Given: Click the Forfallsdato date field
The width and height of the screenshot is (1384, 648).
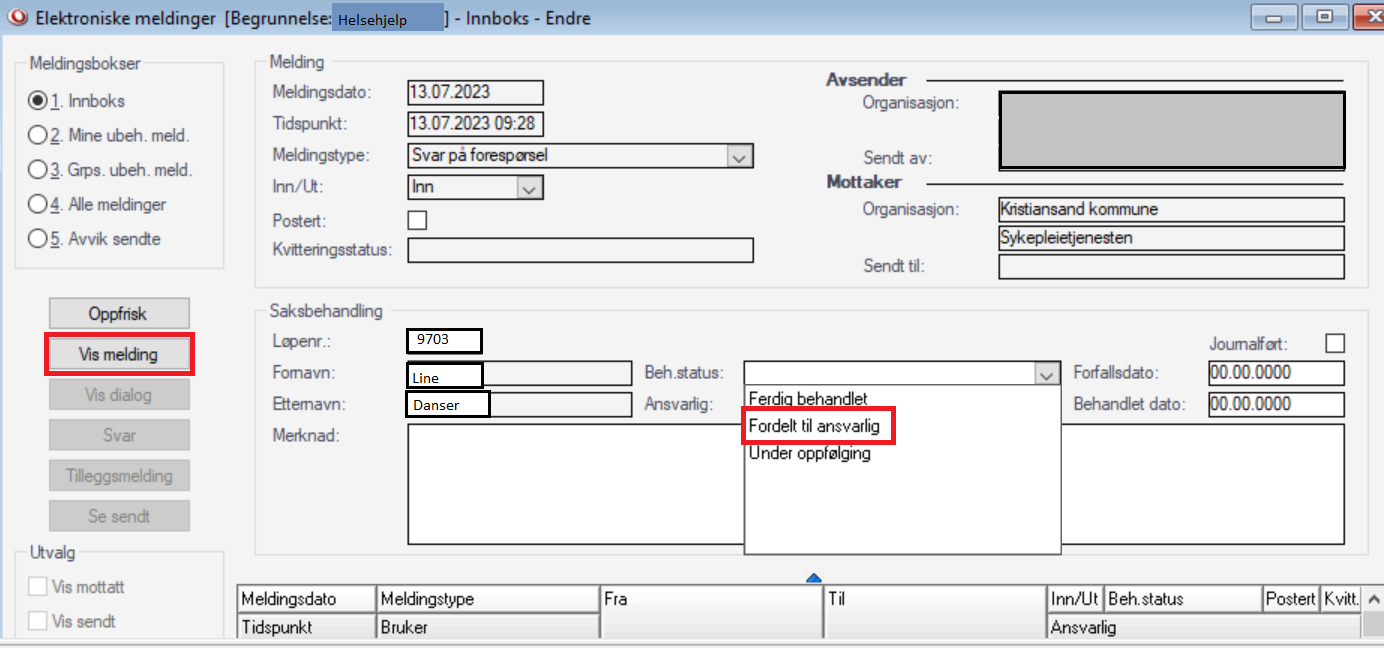Looking at the screenshot, I should [x=1275, y=373].
